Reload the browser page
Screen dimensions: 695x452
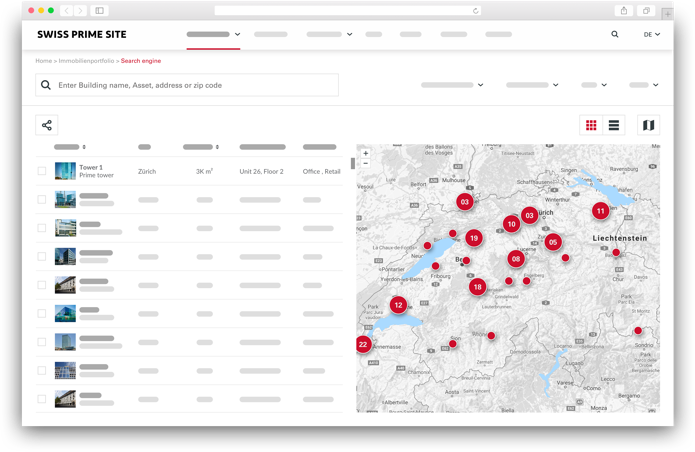click(476, 11)
